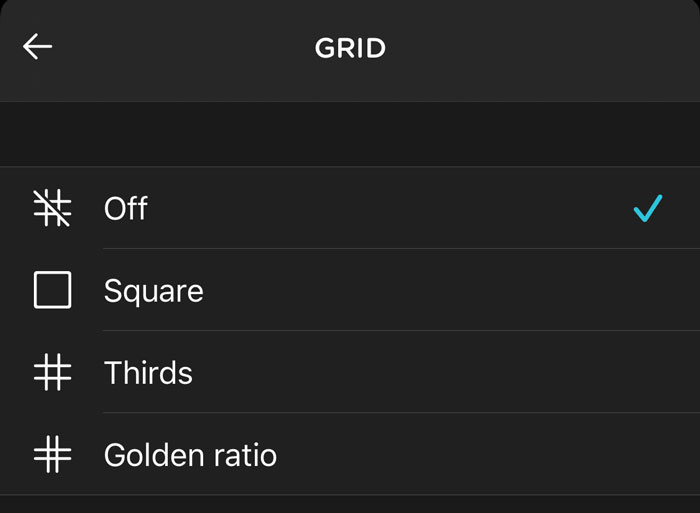Tap the crossed-out grid icon

[52, 208]
